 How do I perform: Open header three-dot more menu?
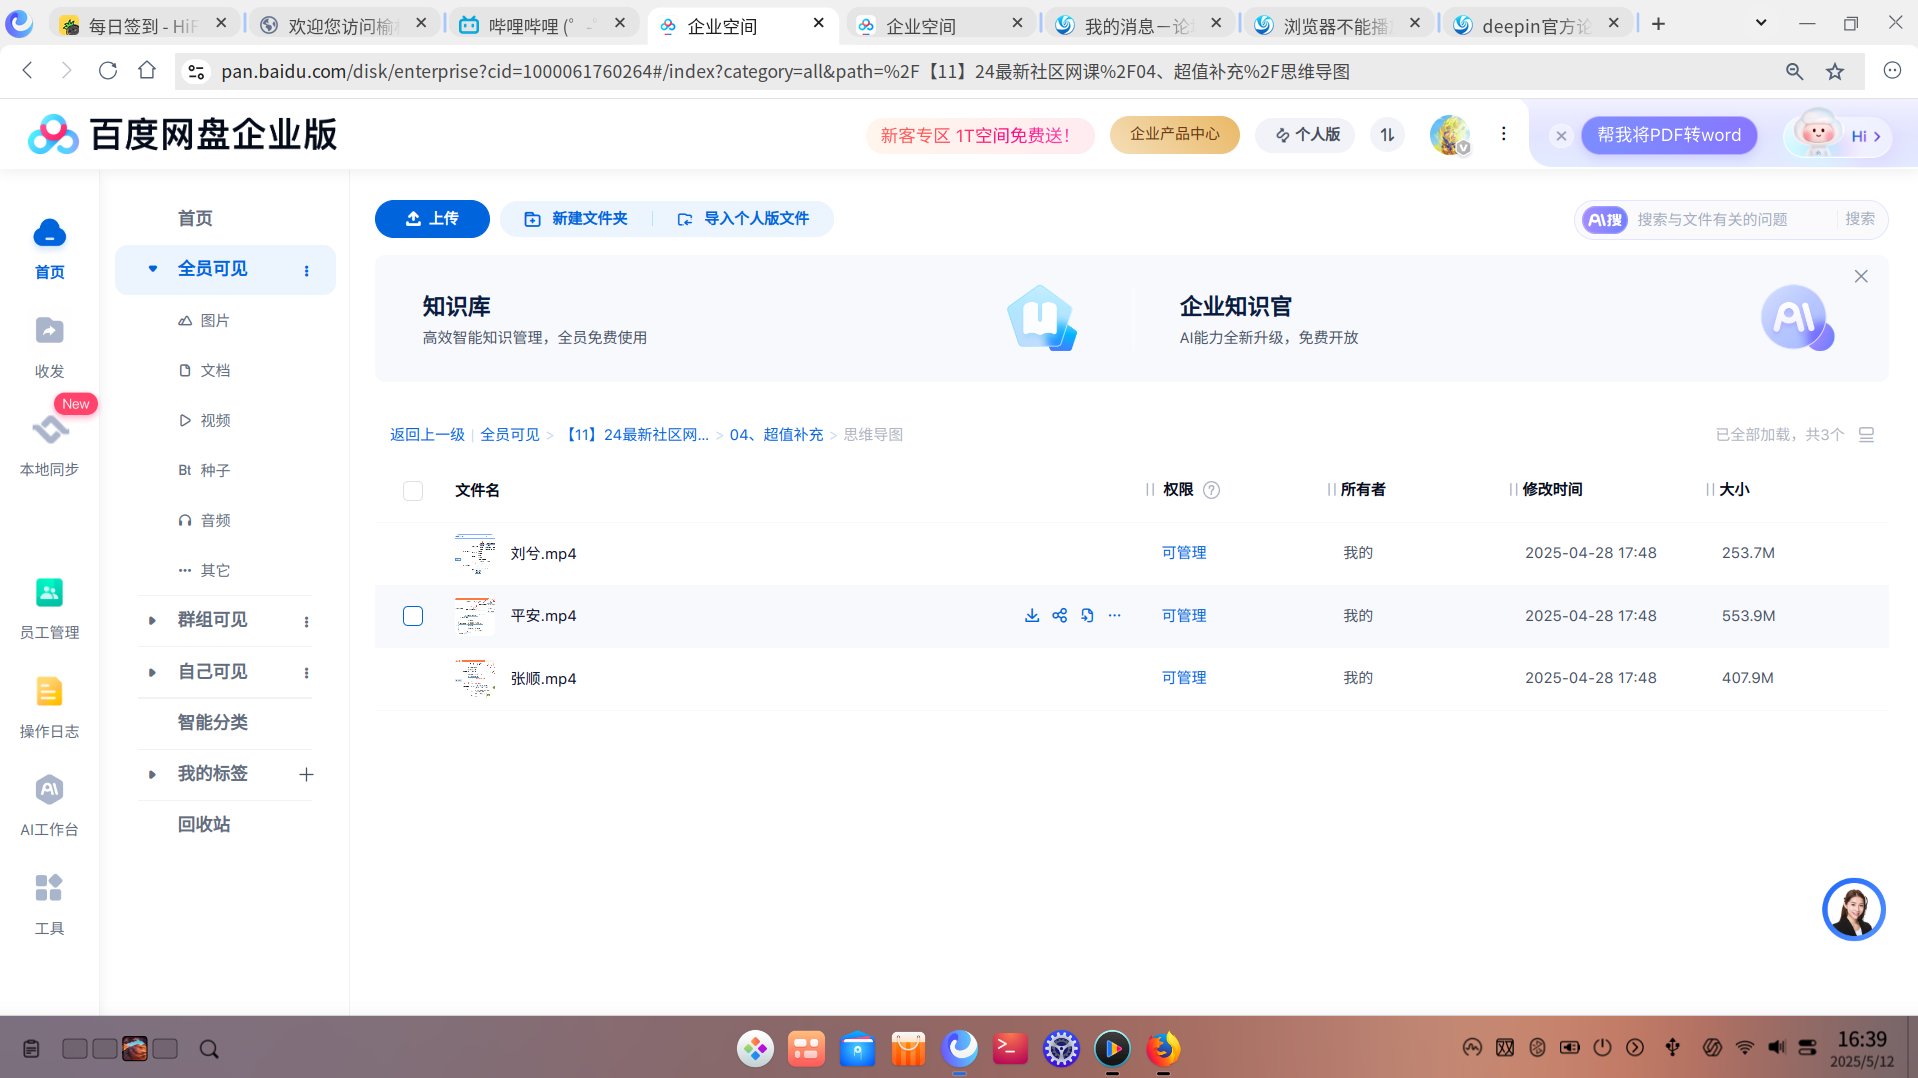pos(1503,134)
